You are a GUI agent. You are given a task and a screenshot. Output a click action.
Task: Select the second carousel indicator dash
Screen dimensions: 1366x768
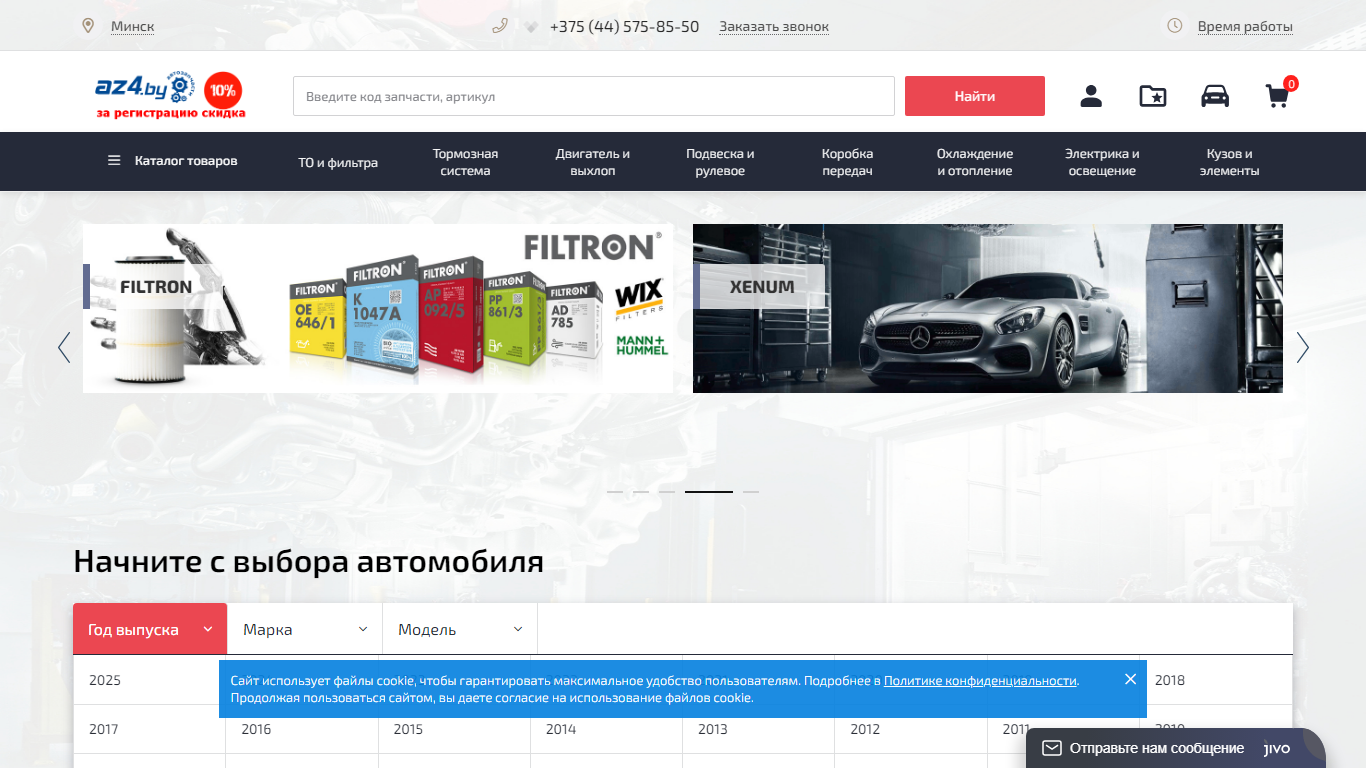641,492
